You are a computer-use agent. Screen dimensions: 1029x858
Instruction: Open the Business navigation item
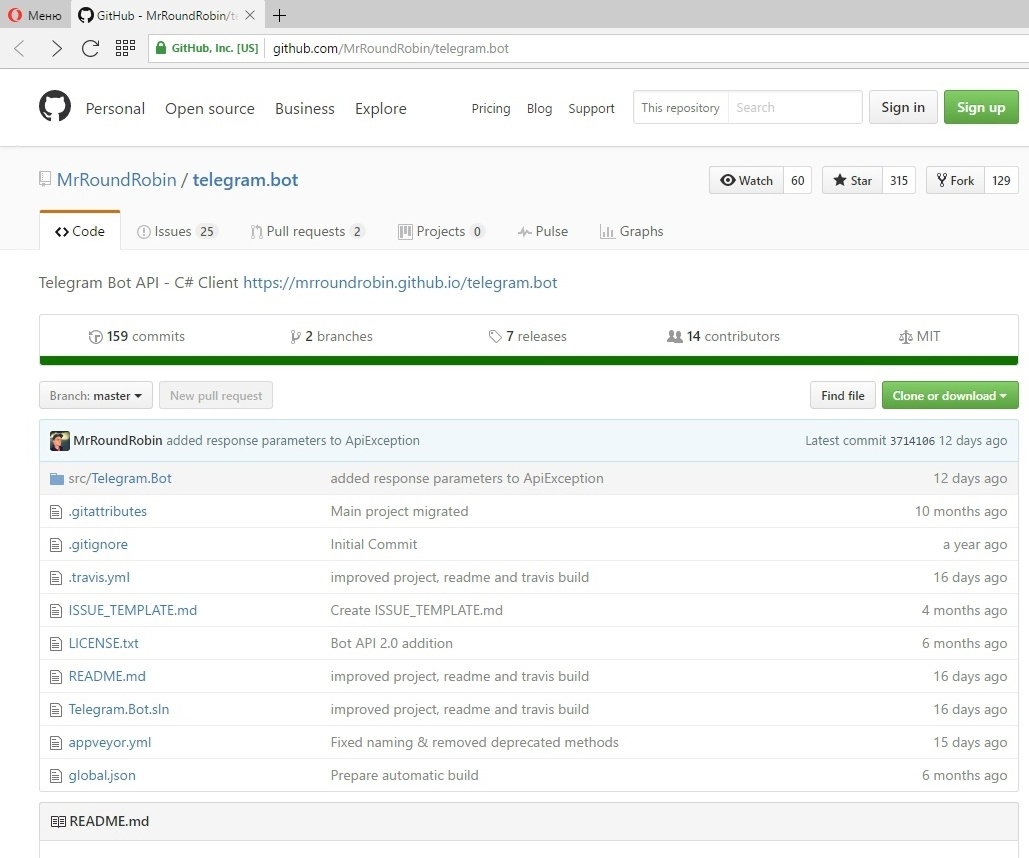(304, 108)
